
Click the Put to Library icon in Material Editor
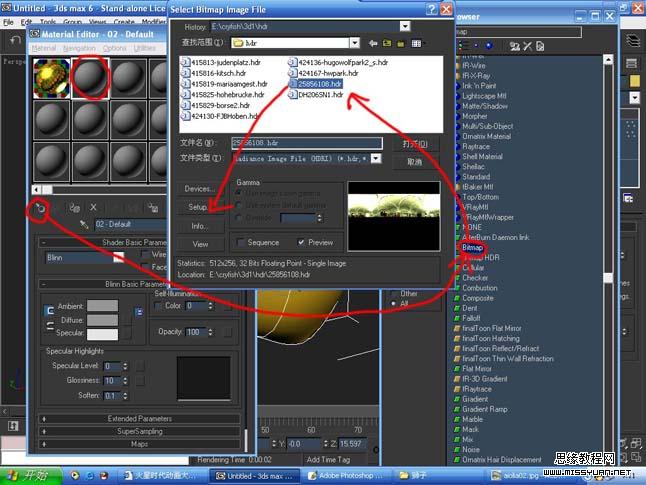[x=153, y=208]
